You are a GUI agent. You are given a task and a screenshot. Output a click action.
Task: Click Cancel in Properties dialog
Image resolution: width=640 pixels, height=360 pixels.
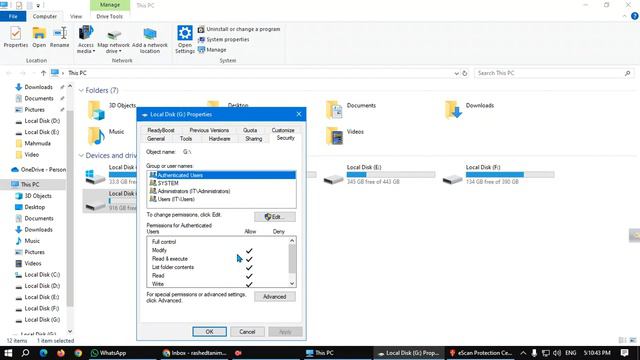[x=247, y=332]
